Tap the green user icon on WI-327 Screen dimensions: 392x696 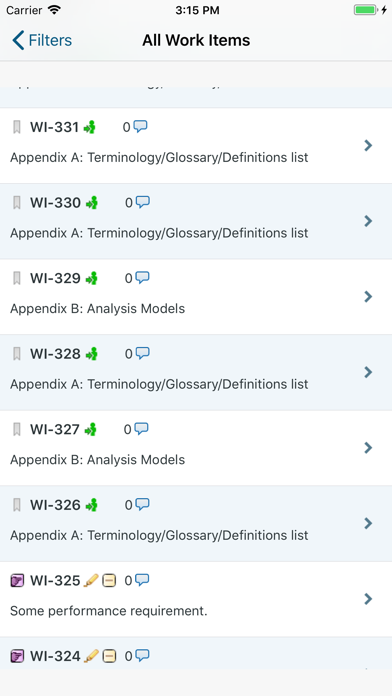(91, 429)
